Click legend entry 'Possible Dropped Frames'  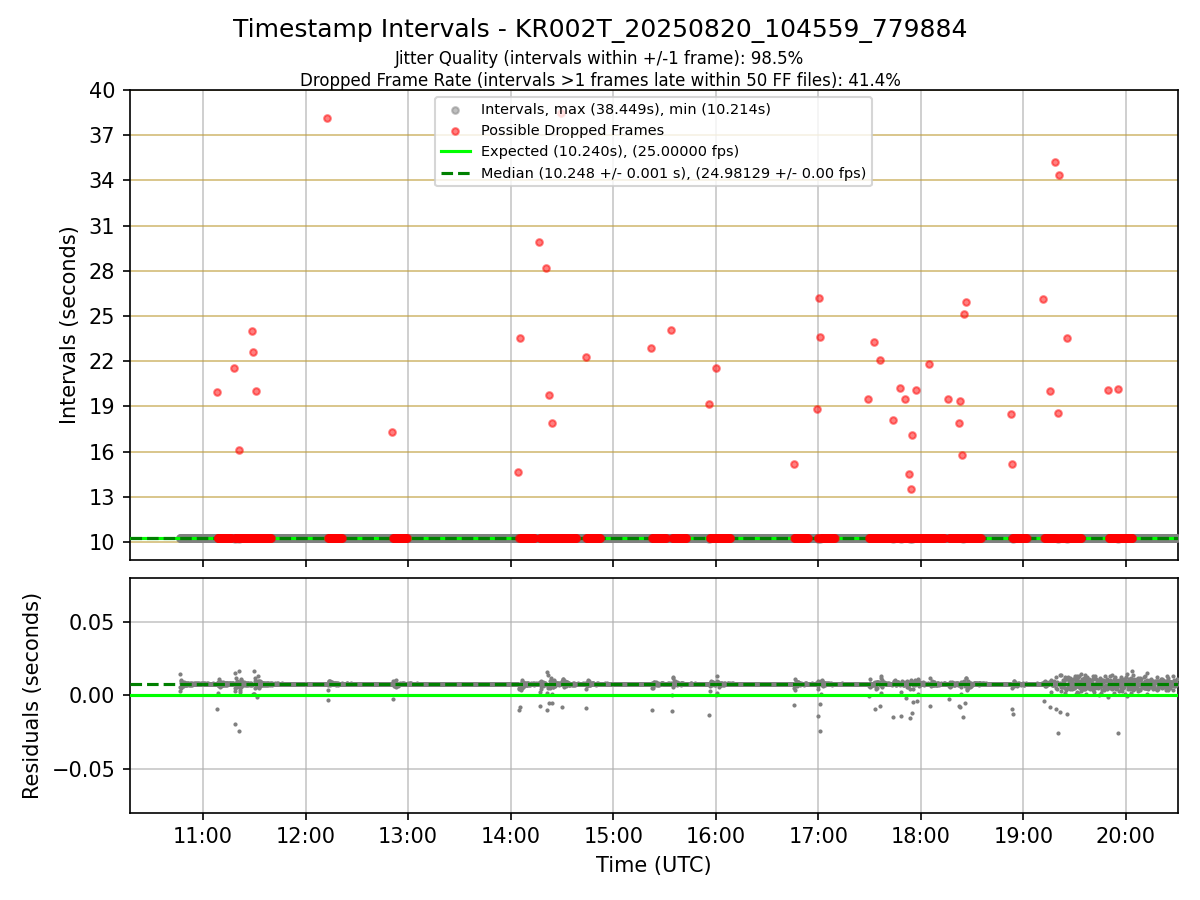[x=572, y=130]
